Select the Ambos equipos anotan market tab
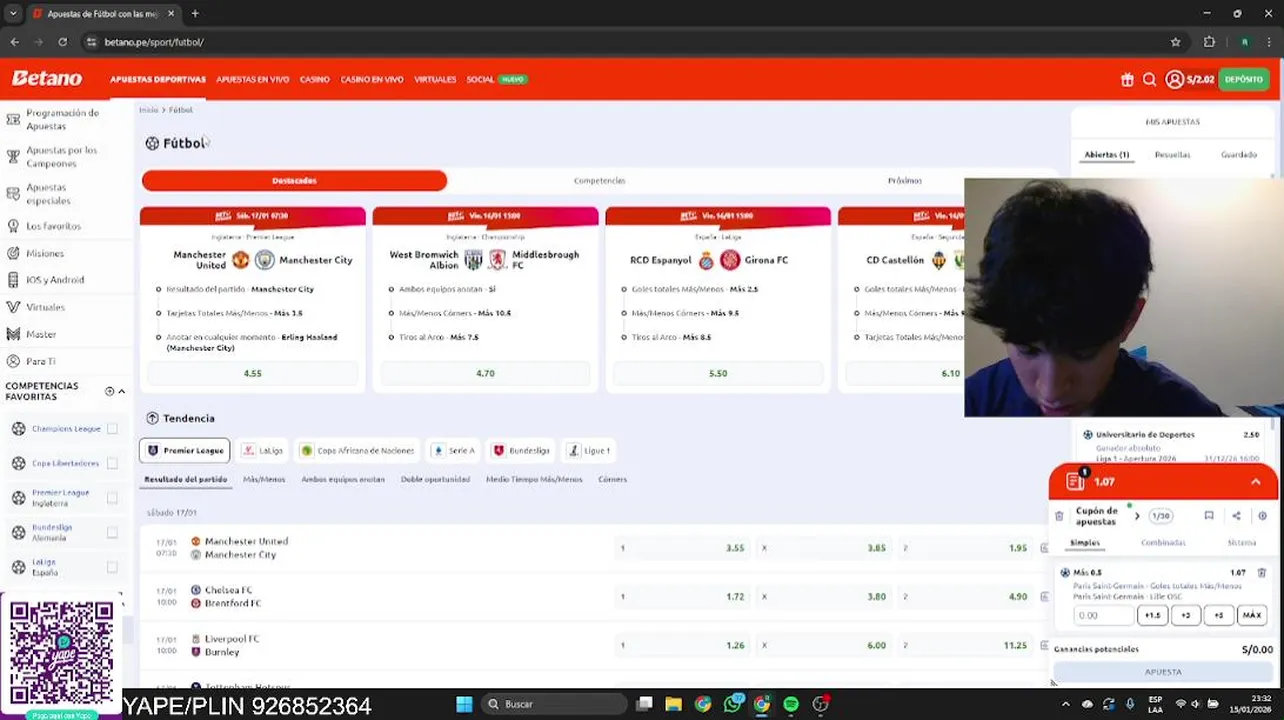This screenshot has width=1284, height=720. 343,479
